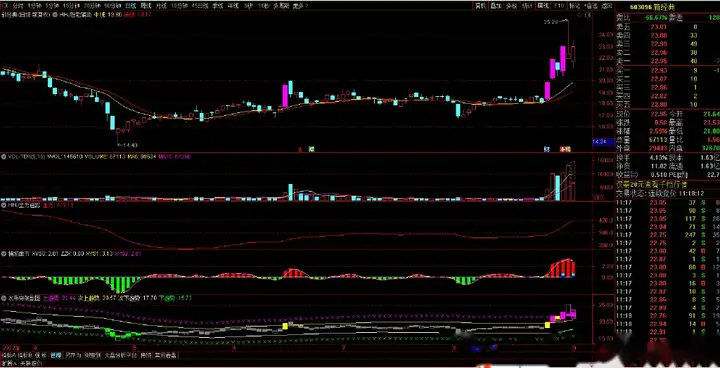Click the pink marker below the recent candles
The height and width of the screenshot is (368, 720).
(x=564, y=149)
